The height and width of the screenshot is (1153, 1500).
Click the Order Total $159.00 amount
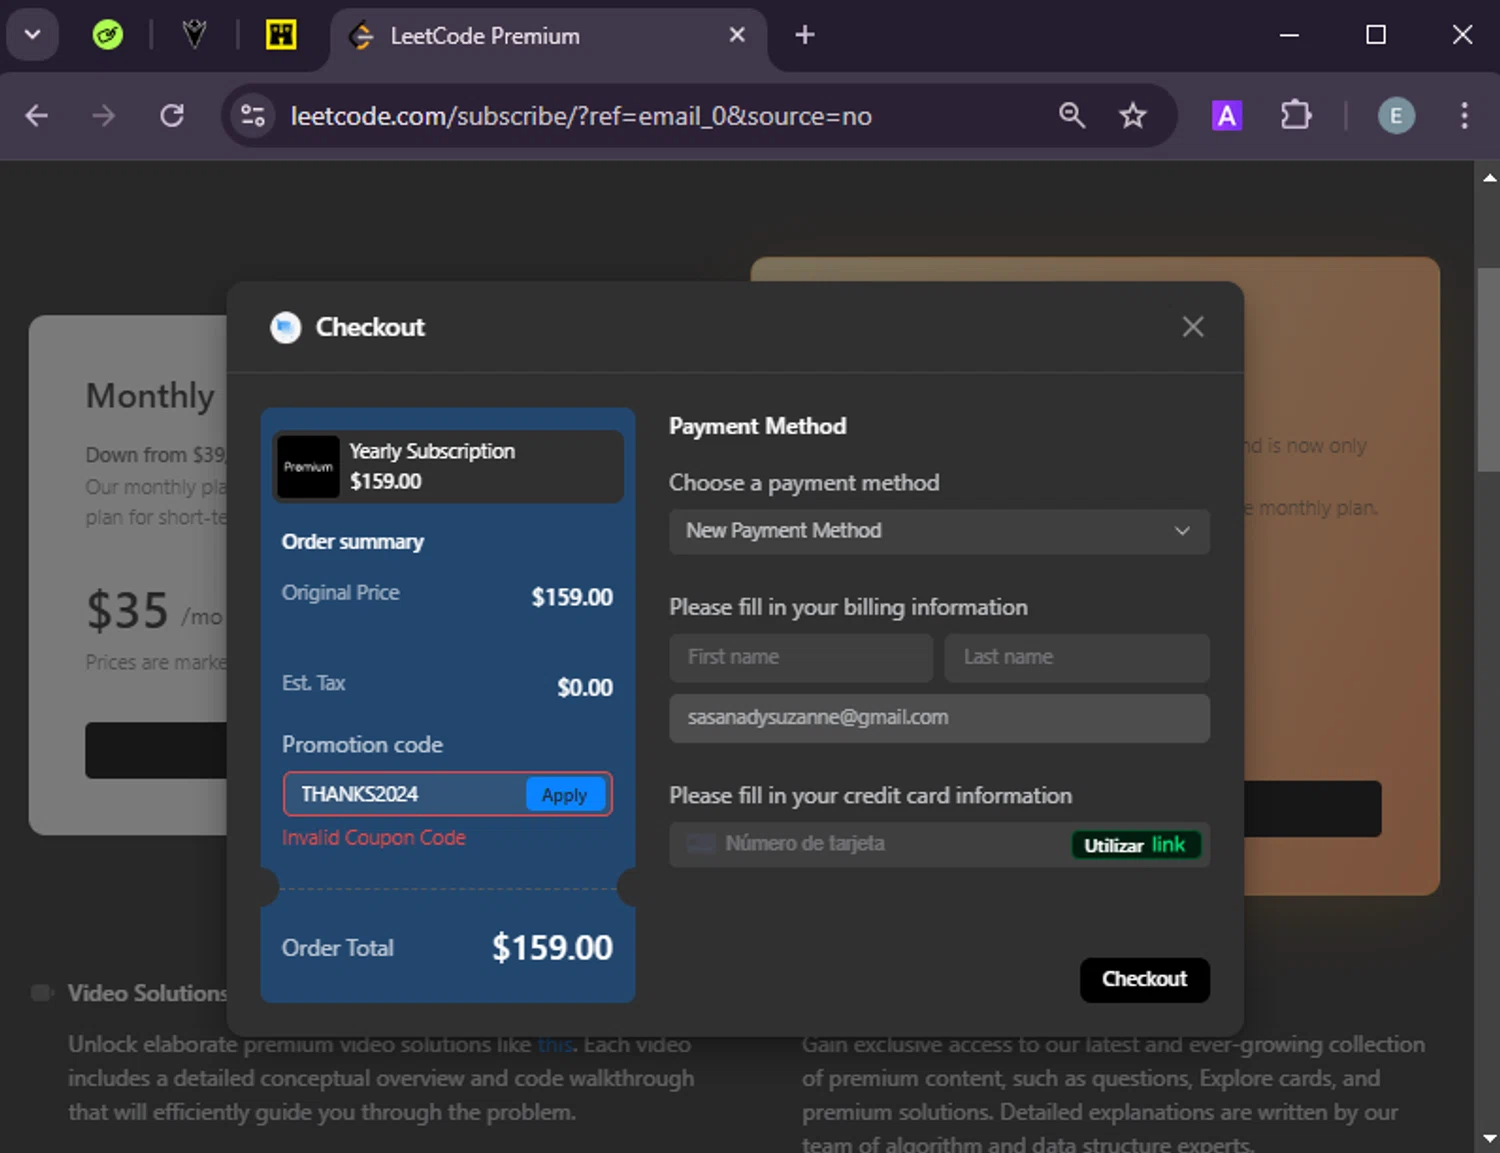click(552, 948)
